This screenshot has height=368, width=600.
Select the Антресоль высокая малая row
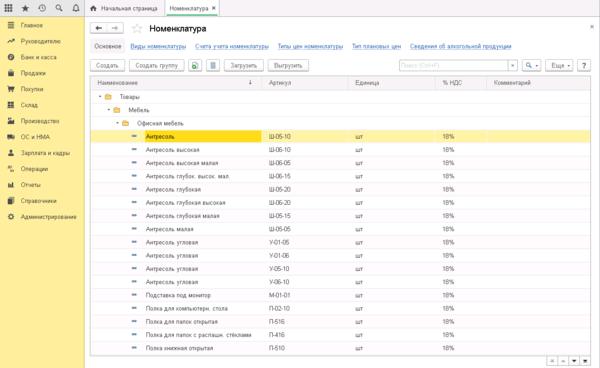(x=341, y=163)
